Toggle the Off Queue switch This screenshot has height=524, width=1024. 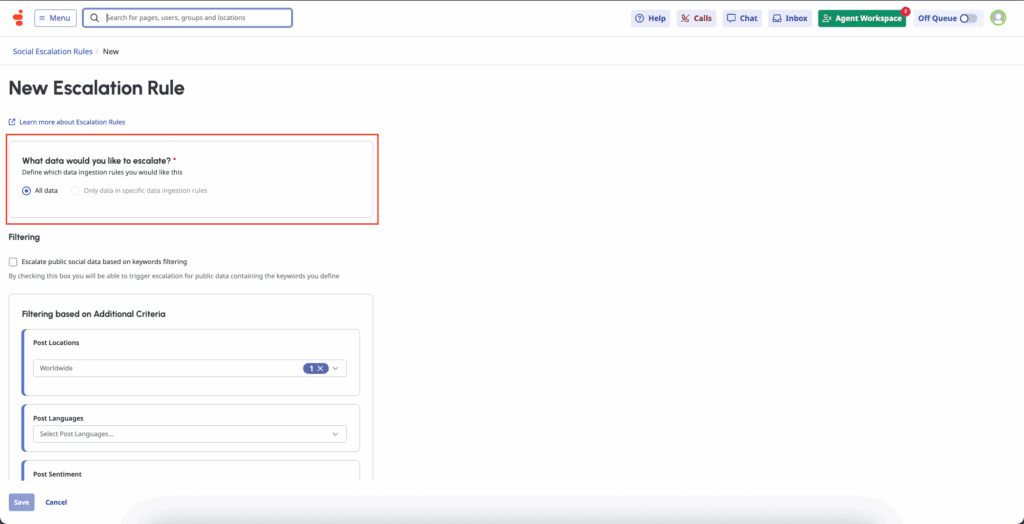[x=968, y=18]
